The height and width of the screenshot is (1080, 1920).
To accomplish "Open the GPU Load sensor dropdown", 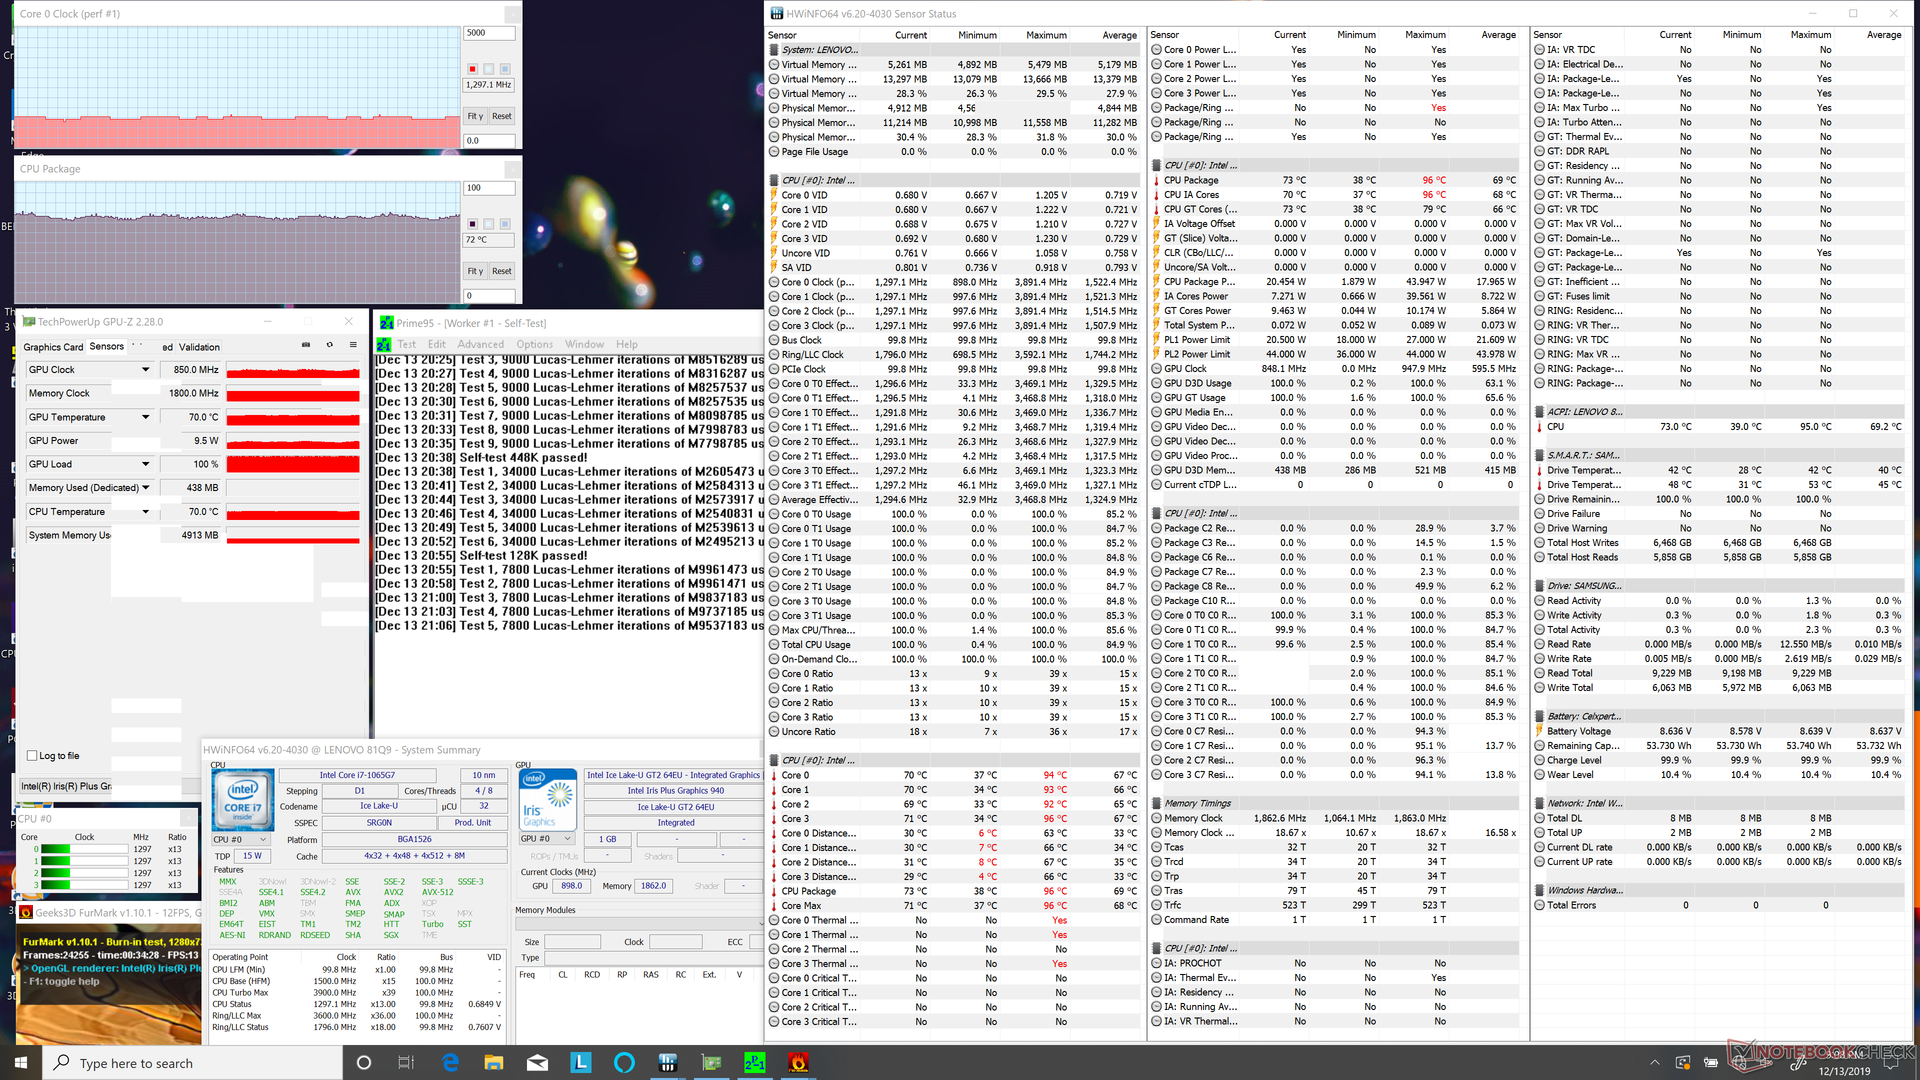I will click(145, 464).
